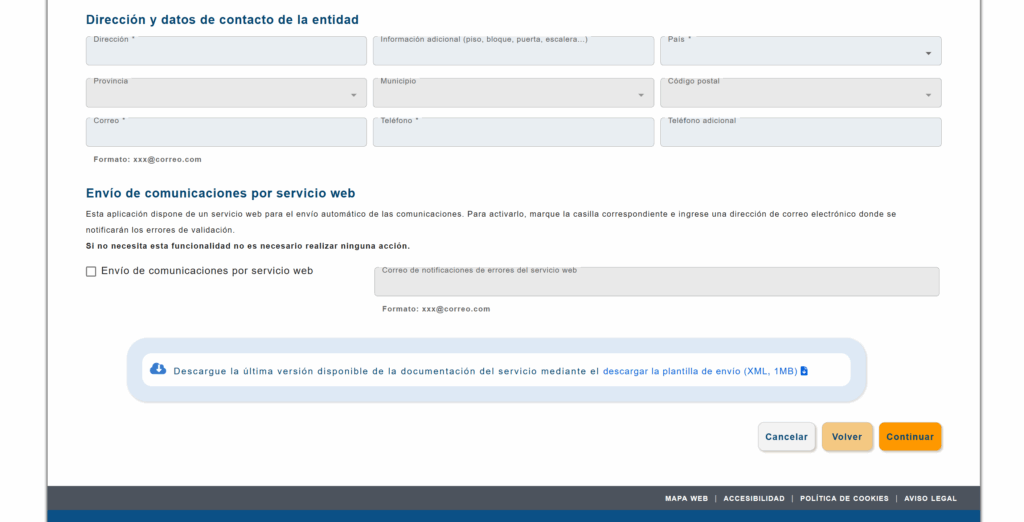Click the file icon after template link

[804, 371]
